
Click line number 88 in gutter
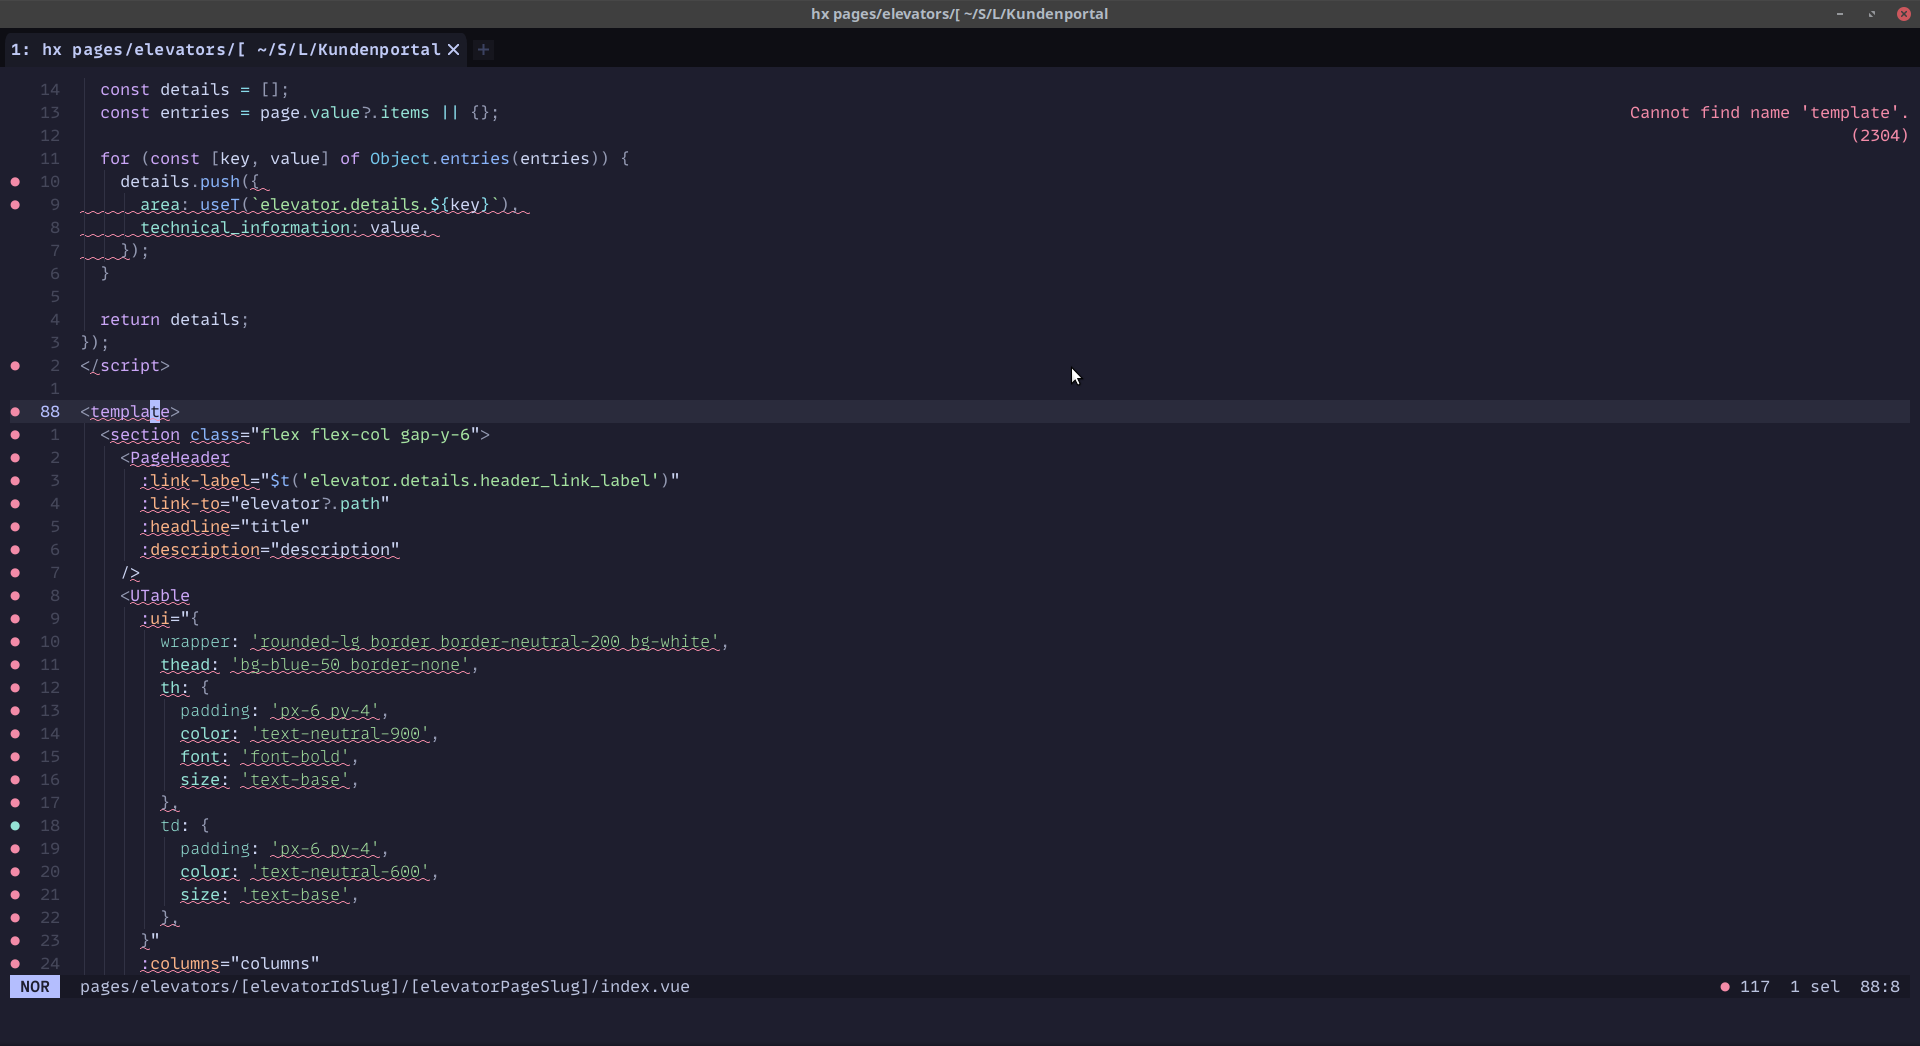click(x=50, y=412)
